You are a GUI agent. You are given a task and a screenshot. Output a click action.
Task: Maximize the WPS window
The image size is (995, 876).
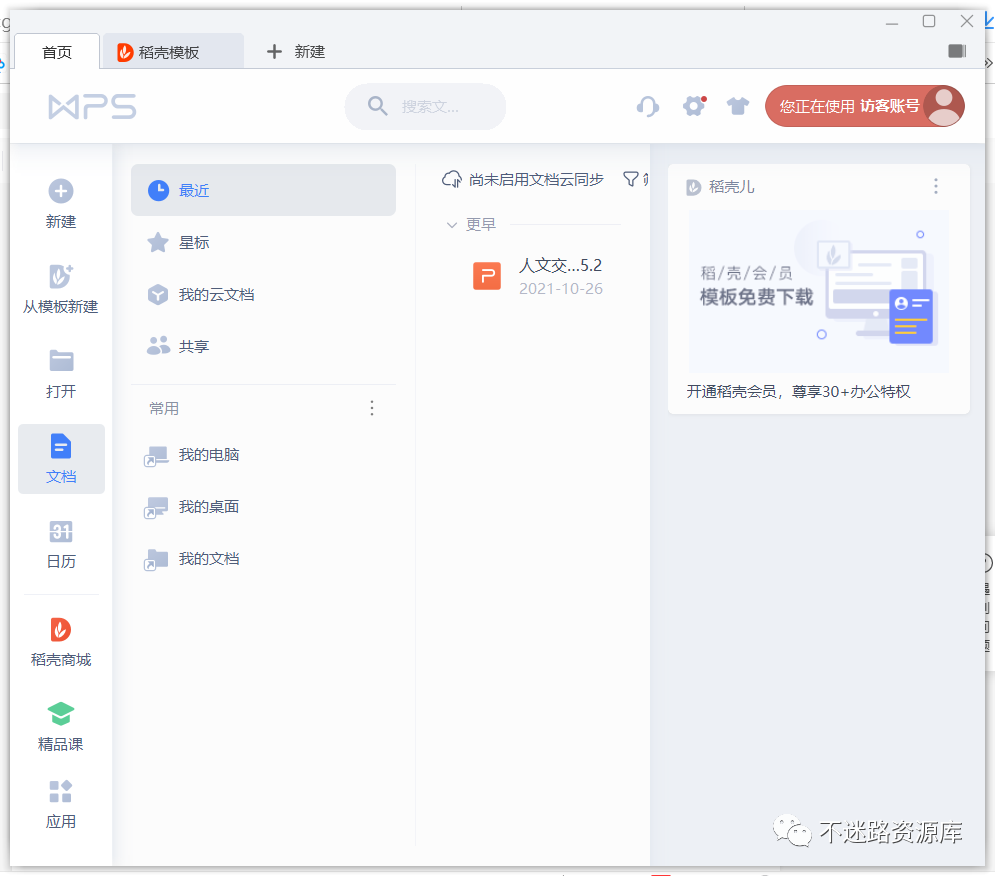[928, 22]
